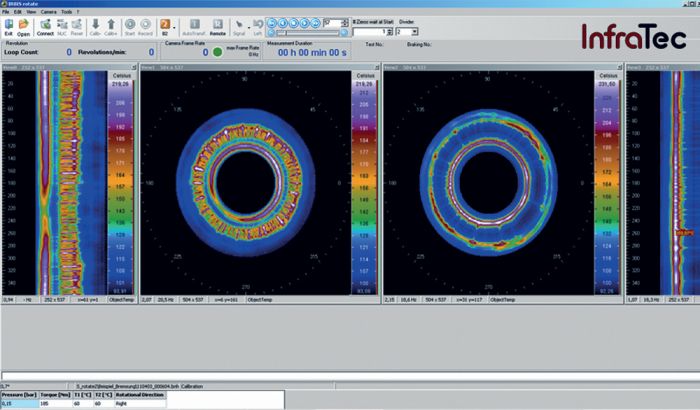The height and width of the screenshot is (410, 700).
Task: Click the Pressure [bar] column header
Action: [x=20, y=395]
